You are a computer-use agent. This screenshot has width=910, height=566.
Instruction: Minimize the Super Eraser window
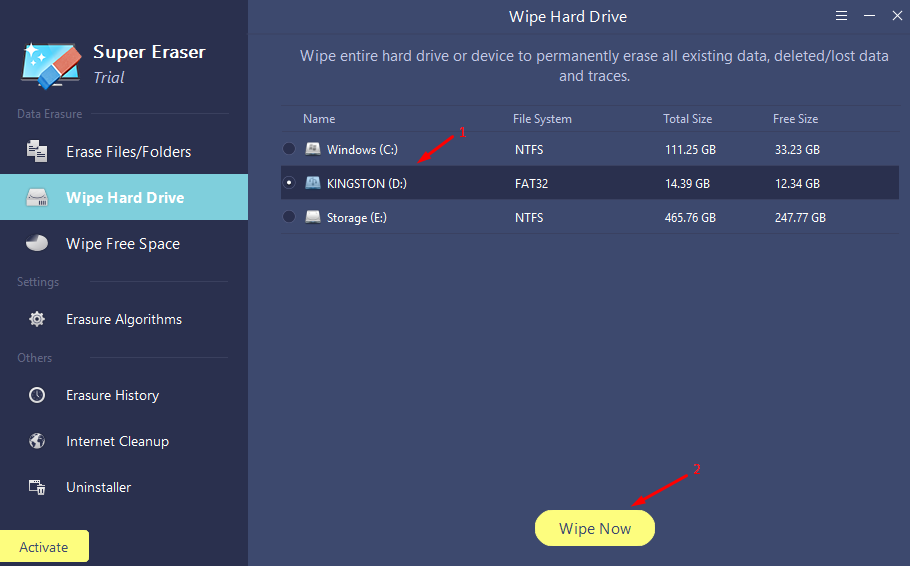click(x=869, y=16)
